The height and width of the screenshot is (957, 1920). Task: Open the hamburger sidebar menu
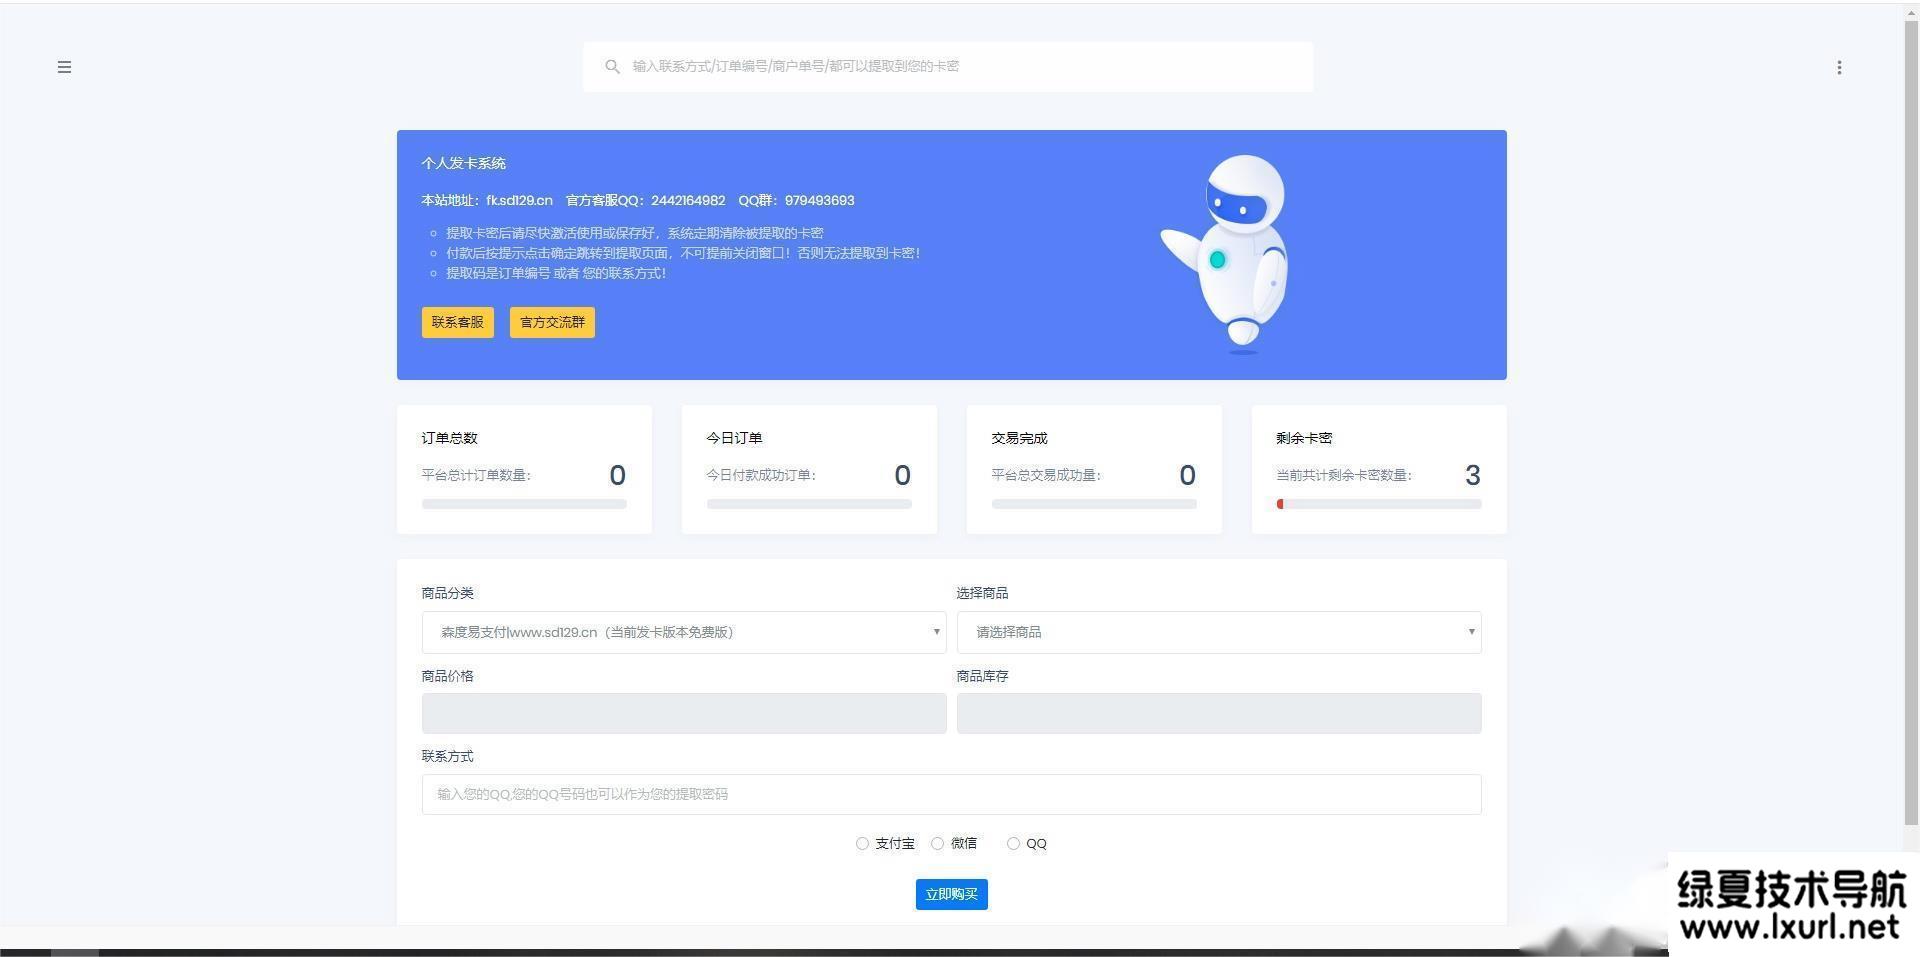point(64,67)
